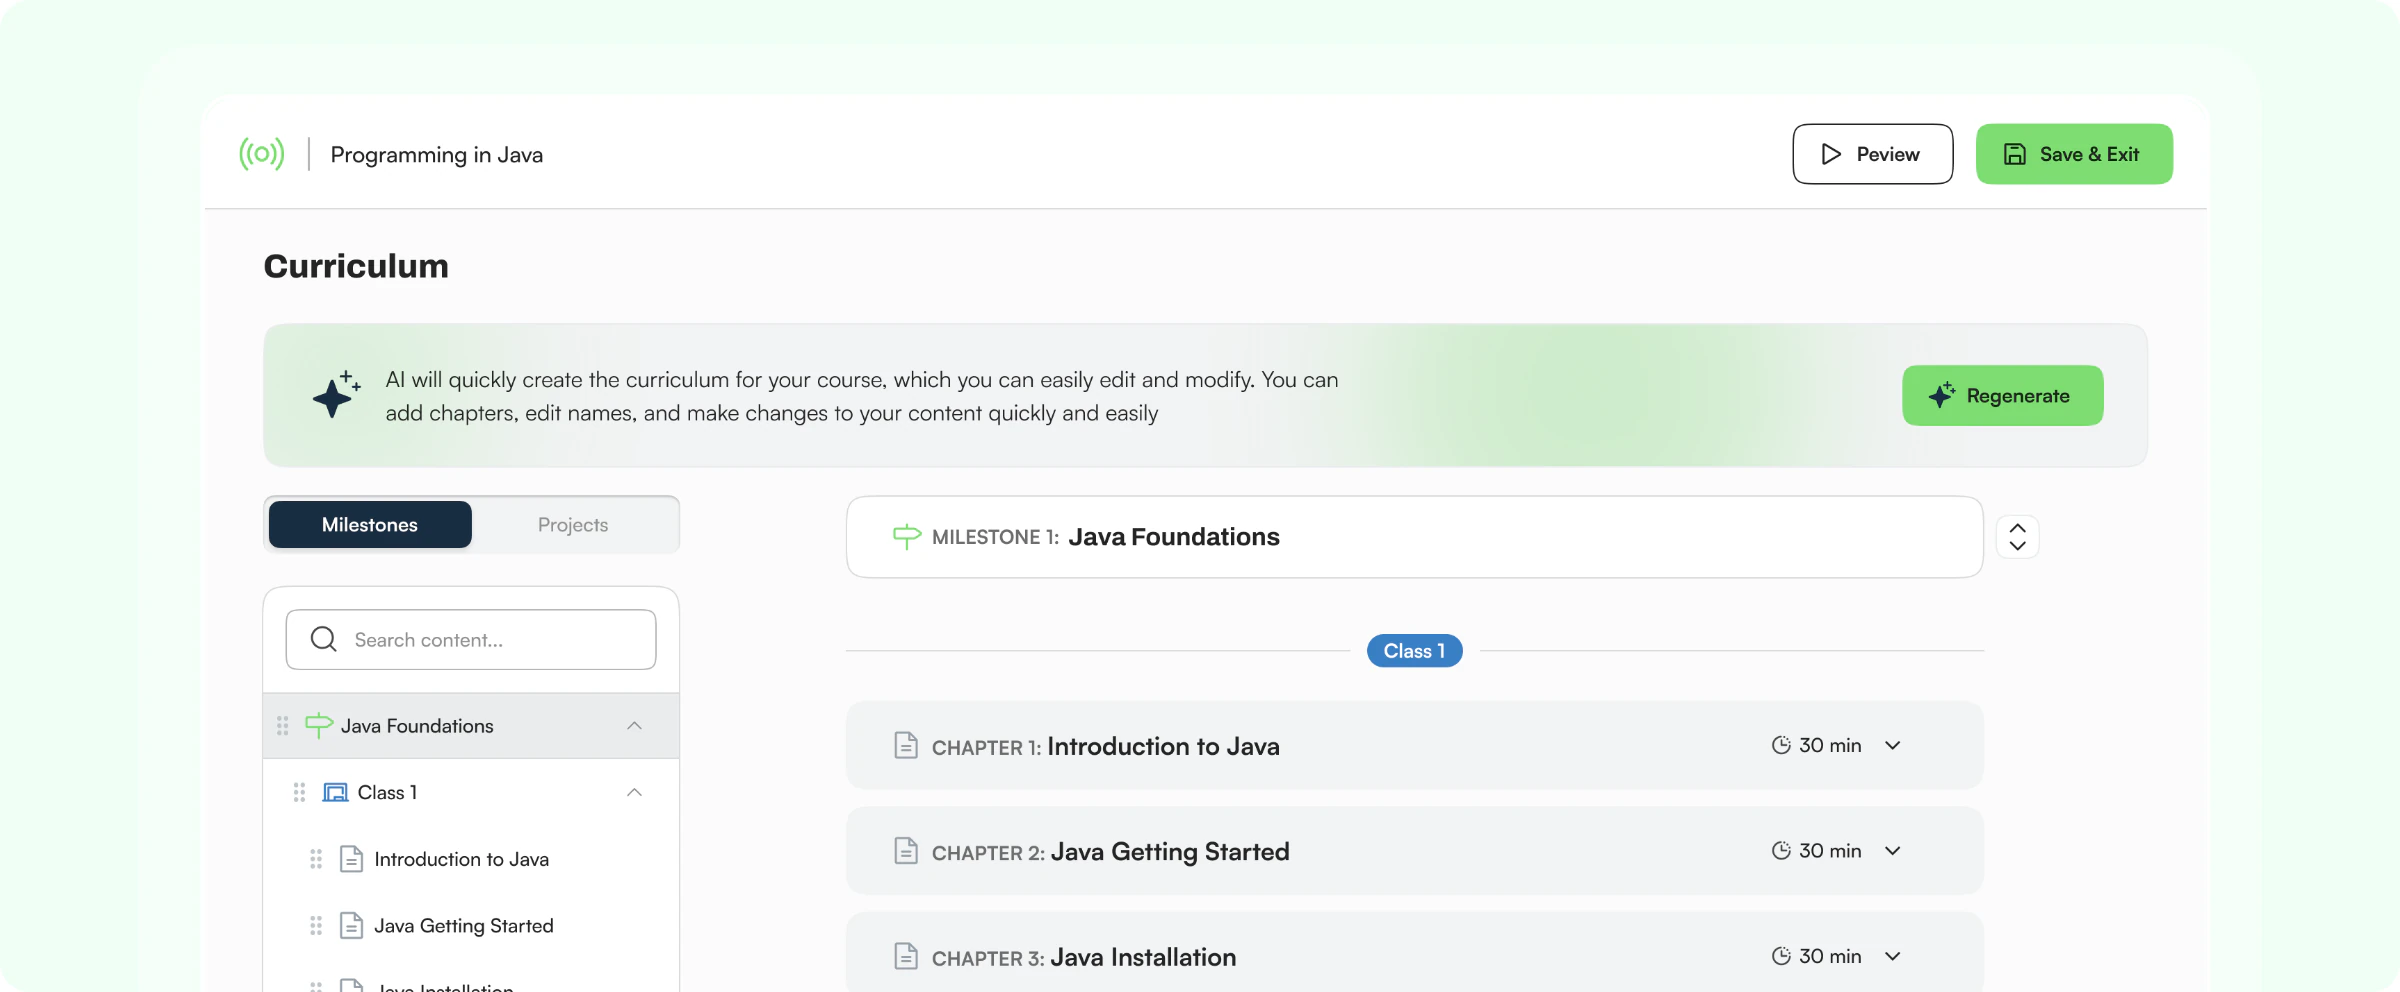
Task: Collapse Java Foundations in sidebar
Action: pyautogui.click(x=634, y=725)
